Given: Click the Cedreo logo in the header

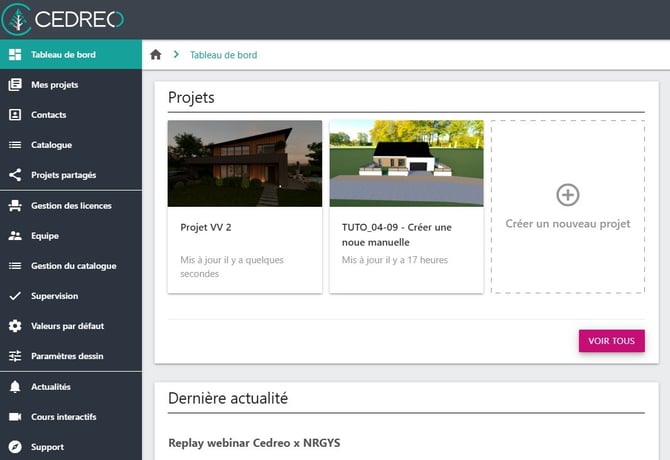Looking at the screenshot, I should point(64,19).
